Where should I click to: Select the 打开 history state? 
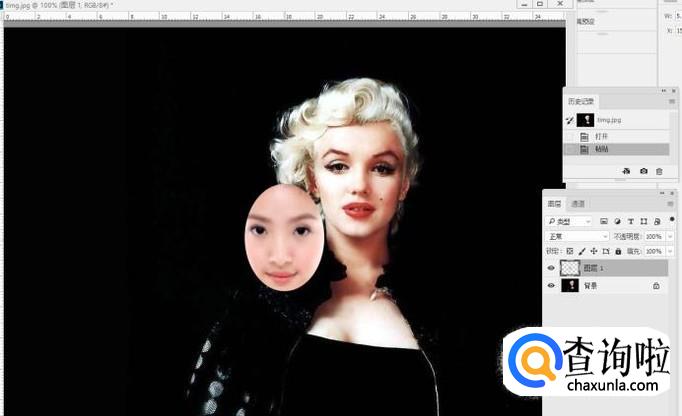[617, 137]
